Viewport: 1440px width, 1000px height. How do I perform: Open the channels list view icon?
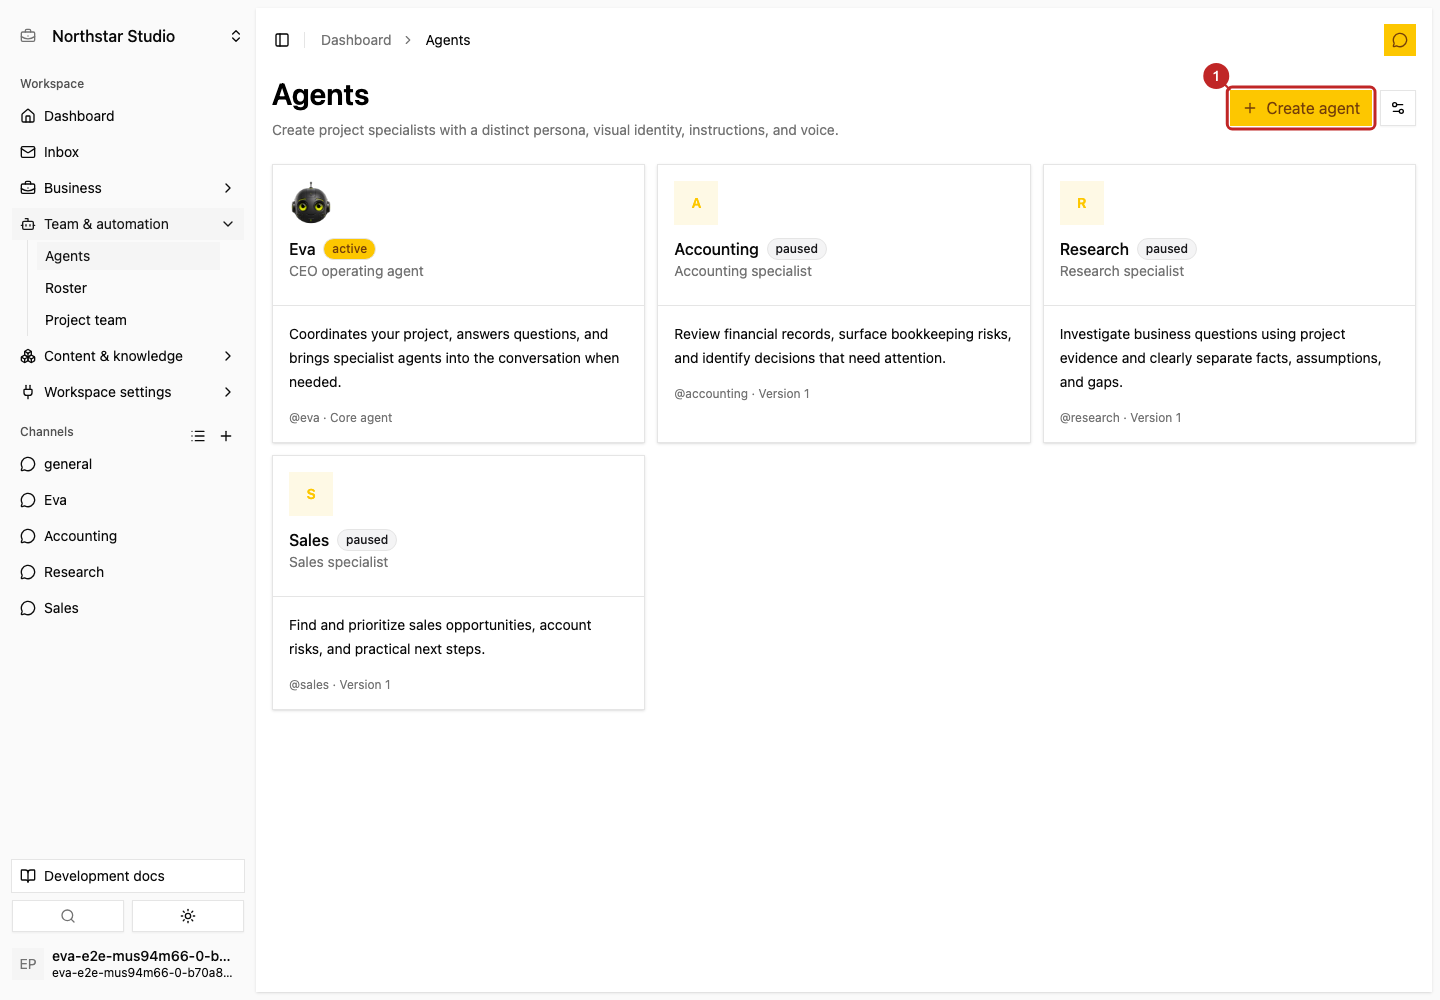(x=198, y=436)
